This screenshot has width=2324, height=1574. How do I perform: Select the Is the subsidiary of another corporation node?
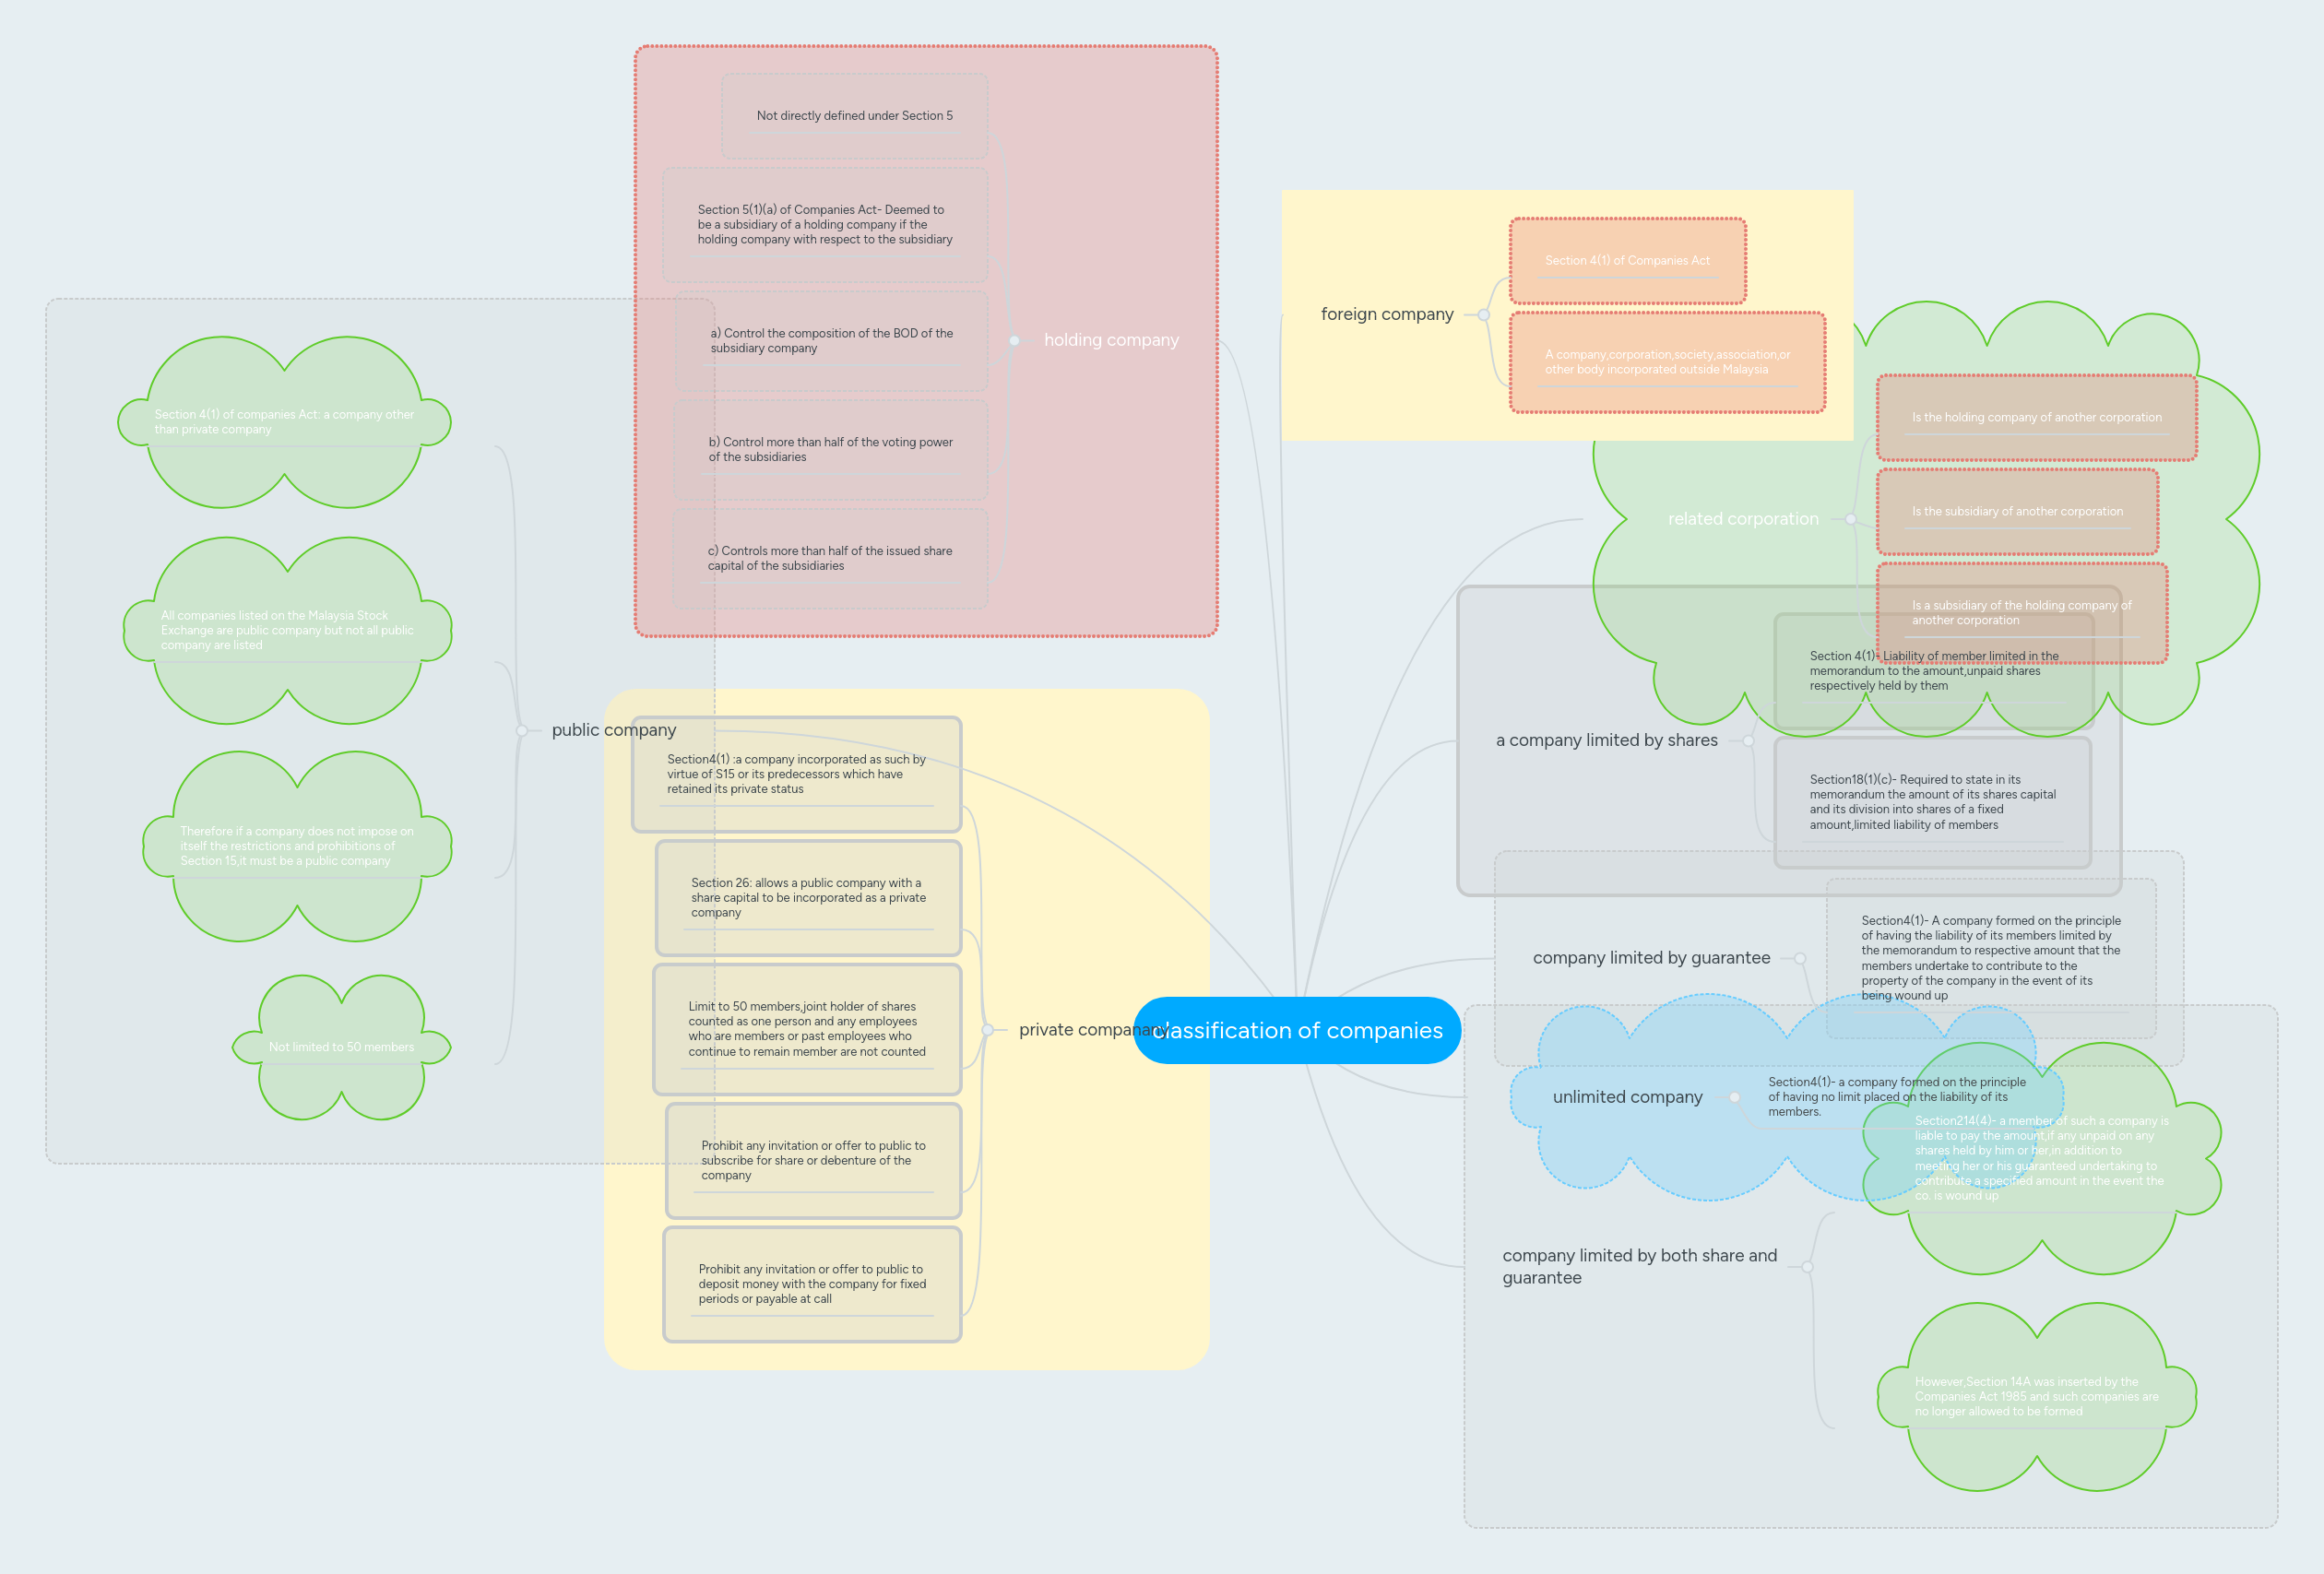2019,511
